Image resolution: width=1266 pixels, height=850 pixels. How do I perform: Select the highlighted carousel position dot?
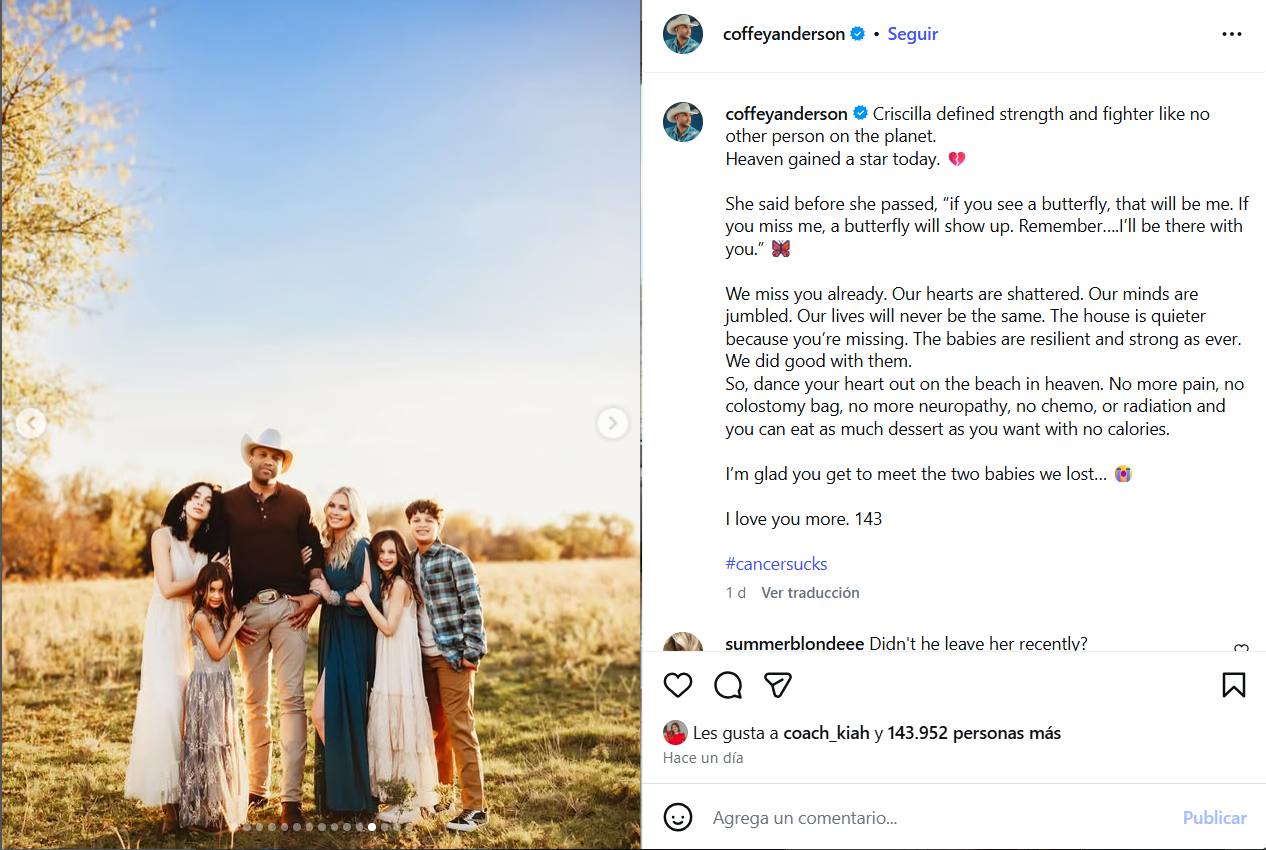(x=372, y=827)
